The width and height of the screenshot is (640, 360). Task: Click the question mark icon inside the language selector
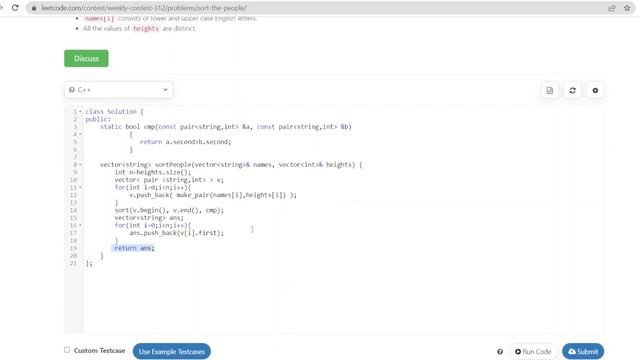point(72,90)
